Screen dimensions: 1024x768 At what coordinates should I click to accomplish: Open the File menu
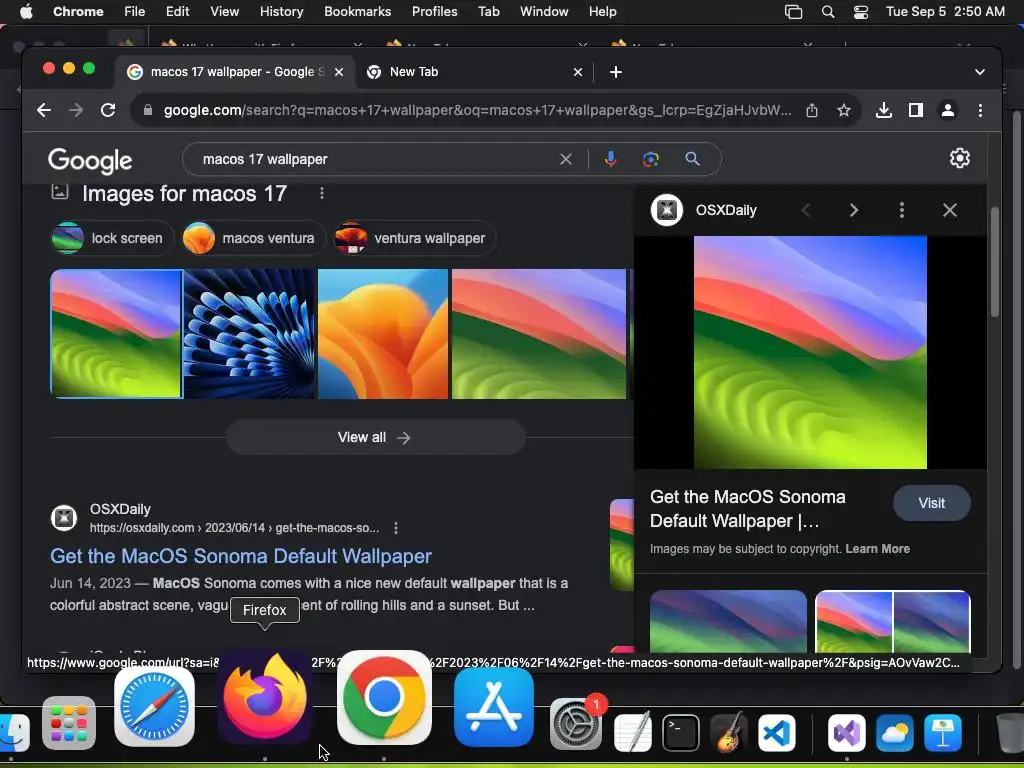135,12
